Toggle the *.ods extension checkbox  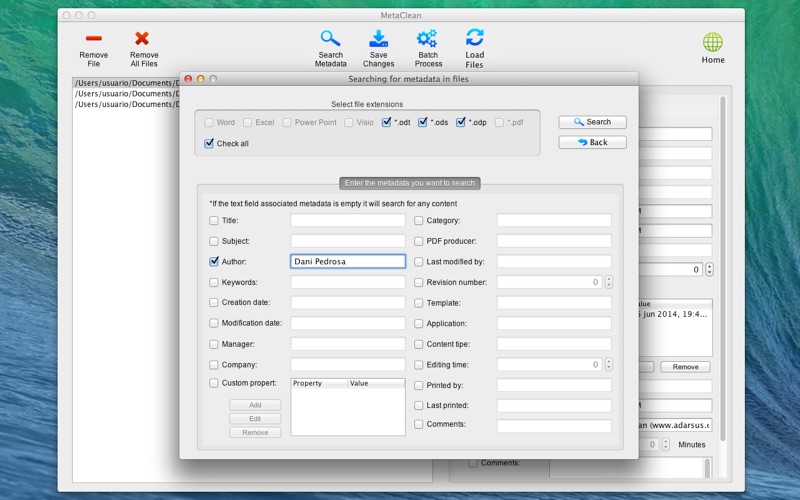422,122
